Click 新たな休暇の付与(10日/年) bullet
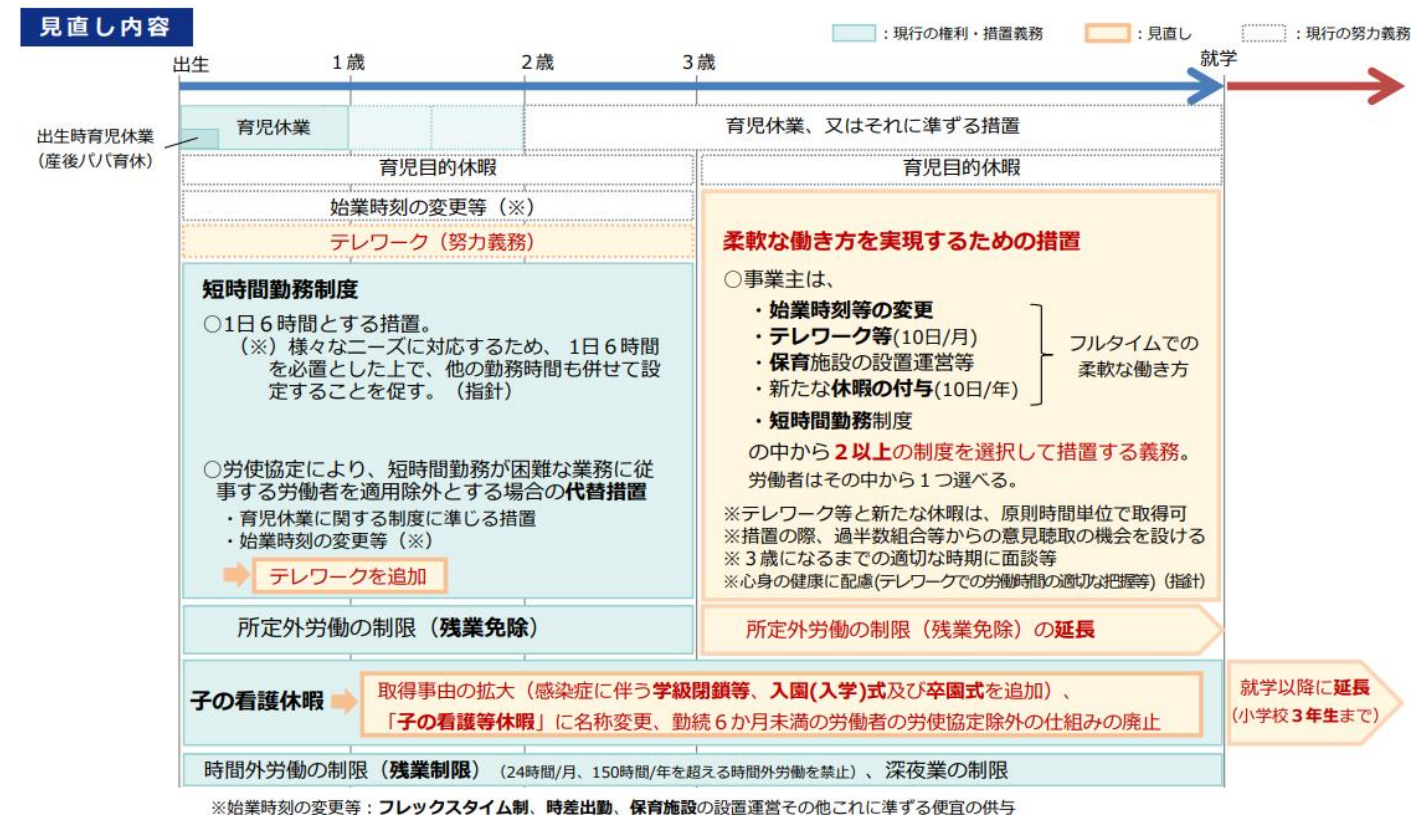Viewport: 1425px width, 822px height. 886,391
